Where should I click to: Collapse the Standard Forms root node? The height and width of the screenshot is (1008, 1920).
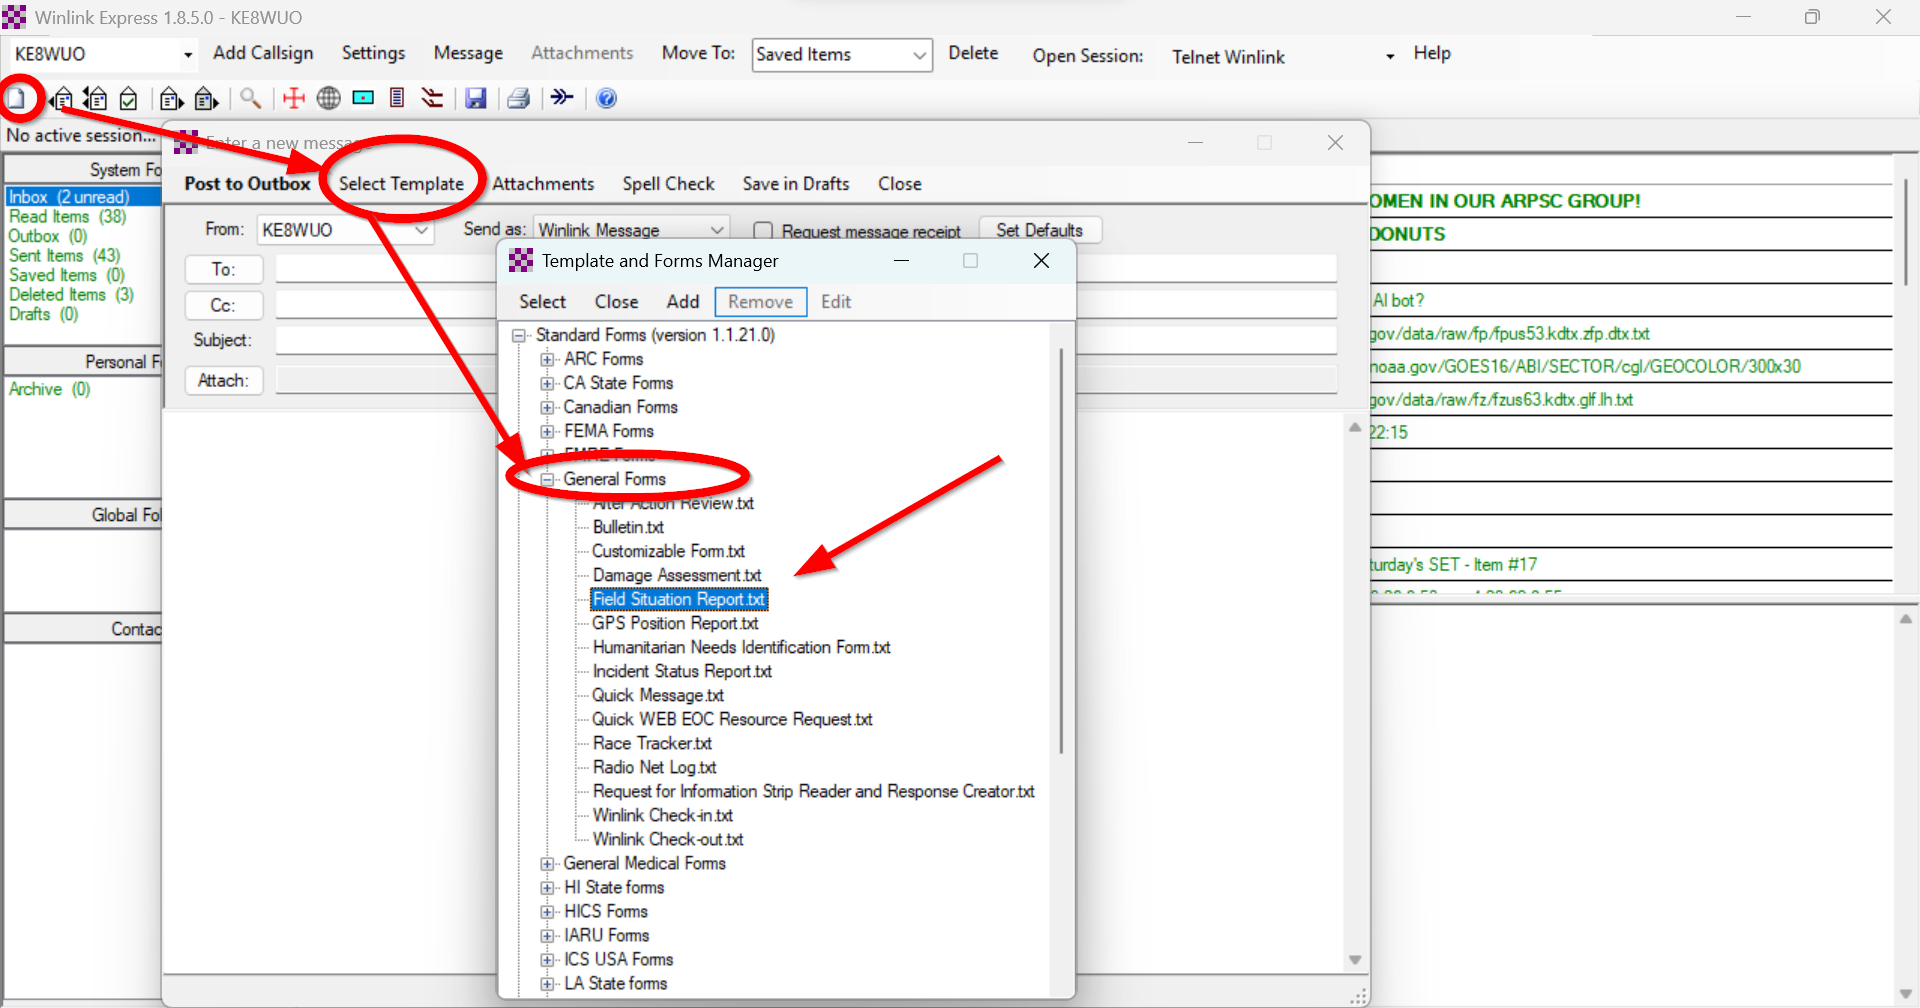pyautogui.click(x=519, y=335)
